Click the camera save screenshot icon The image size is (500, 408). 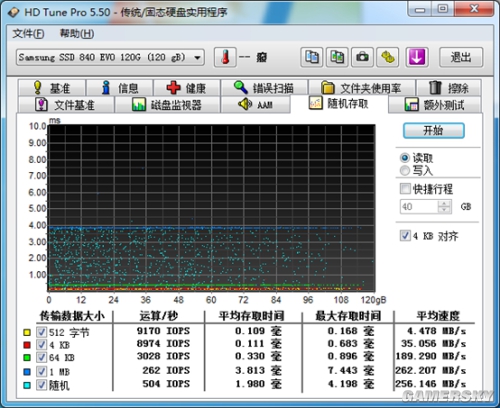(362, 57)
